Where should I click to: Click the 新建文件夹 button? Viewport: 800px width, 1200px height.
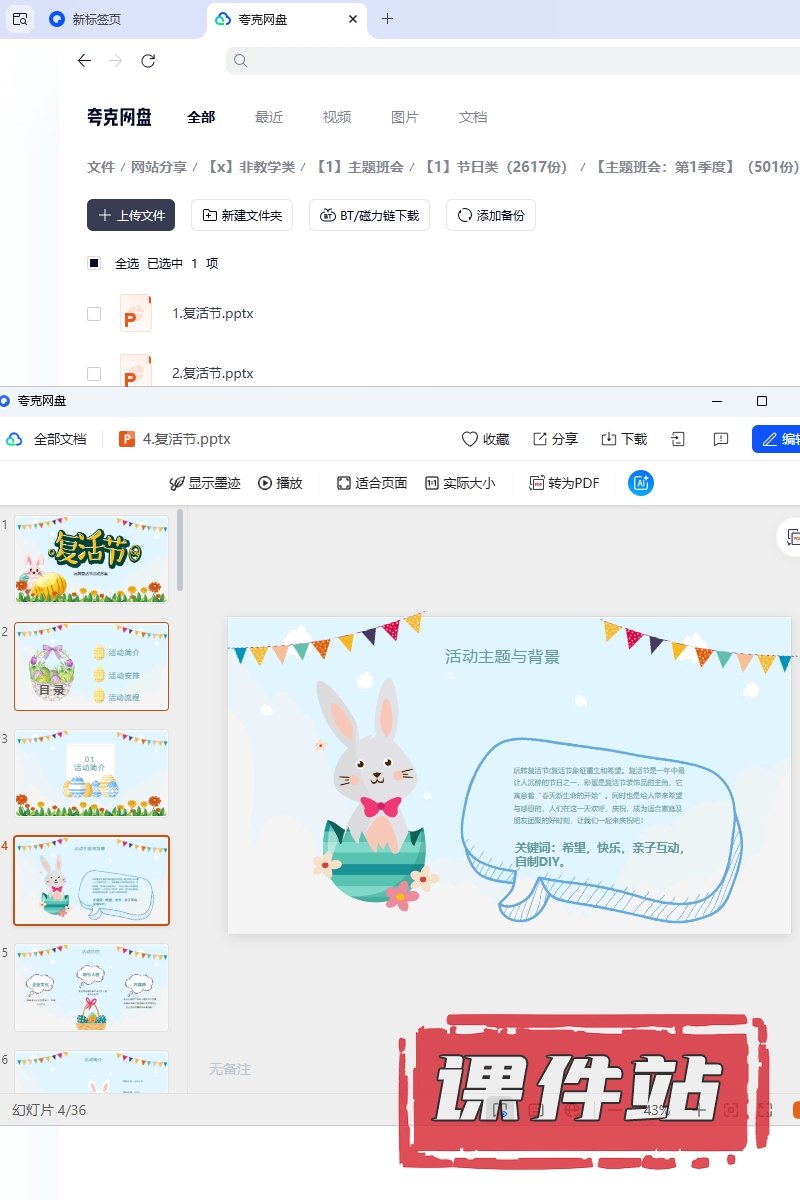click(x=242, y=215)
